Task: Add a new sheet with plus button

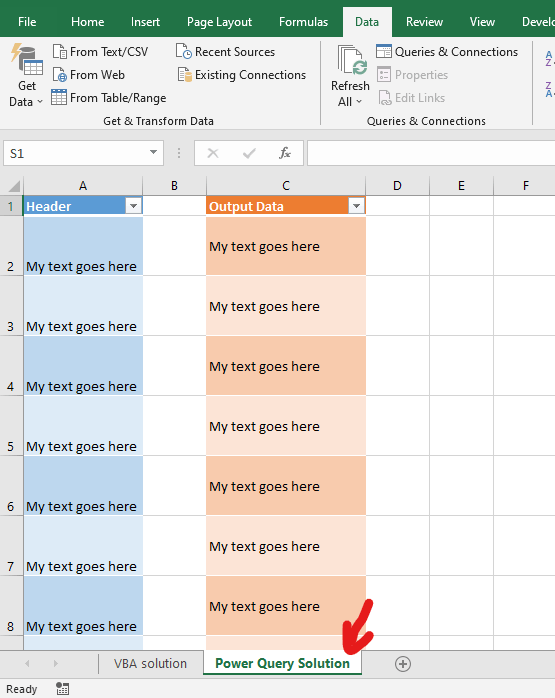Action: (x=403, y=664)
